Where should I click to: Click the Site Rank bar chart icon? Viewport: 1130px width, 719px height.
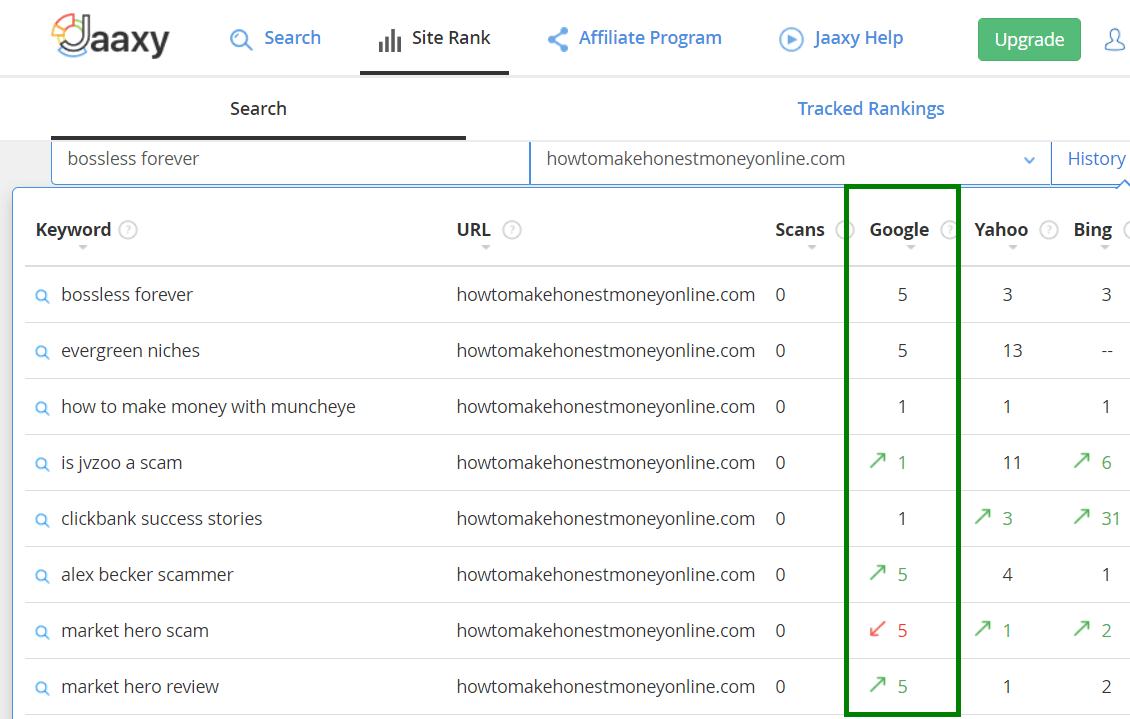[x=390, y=40]
